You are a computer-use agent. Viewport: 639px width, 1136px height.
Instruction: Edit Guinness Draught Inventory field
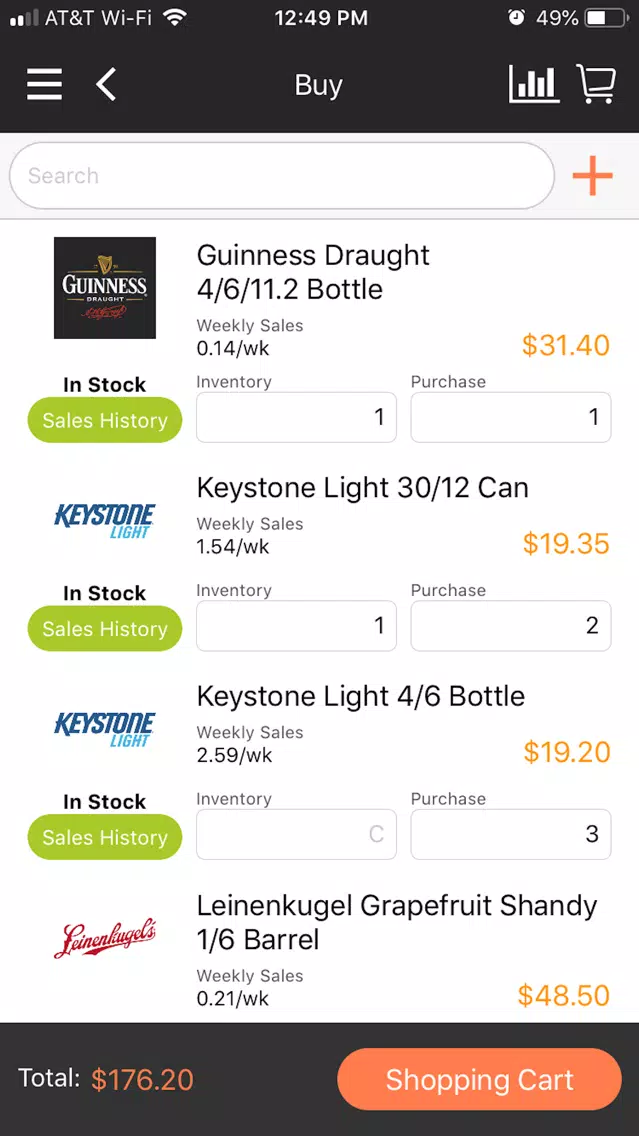tap(296, 417)
